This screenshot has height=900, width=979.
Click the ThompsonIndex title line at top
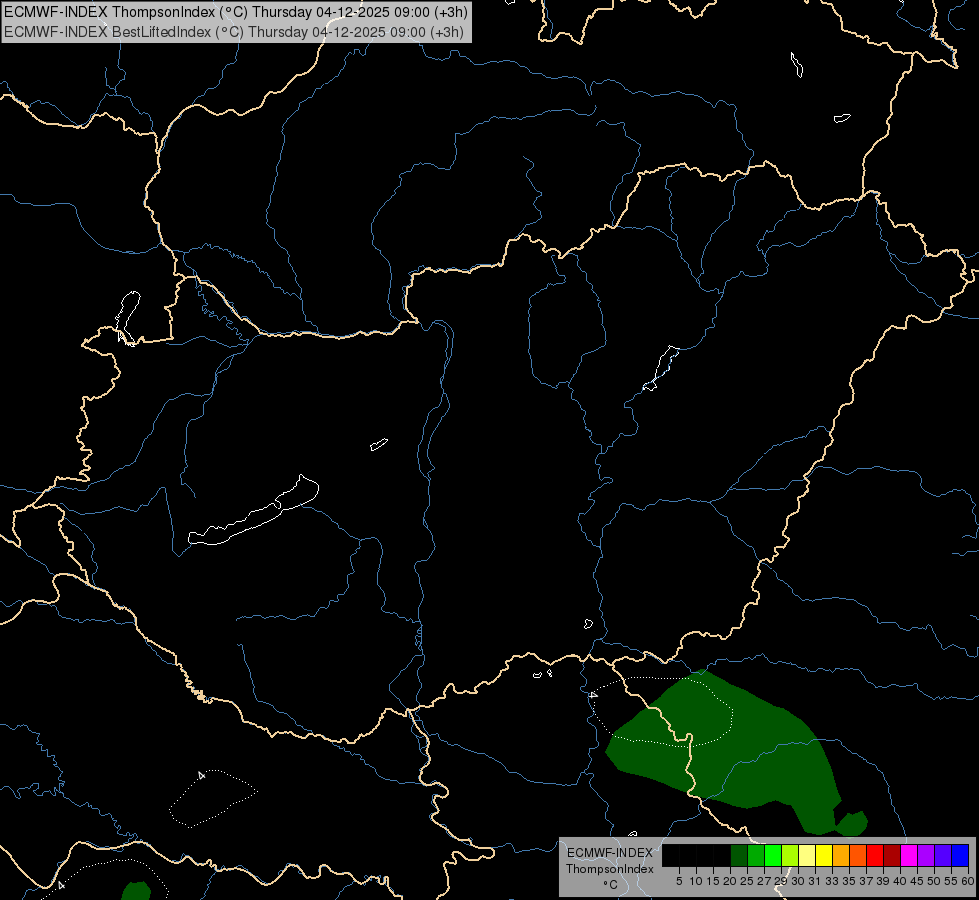[235, 12]
